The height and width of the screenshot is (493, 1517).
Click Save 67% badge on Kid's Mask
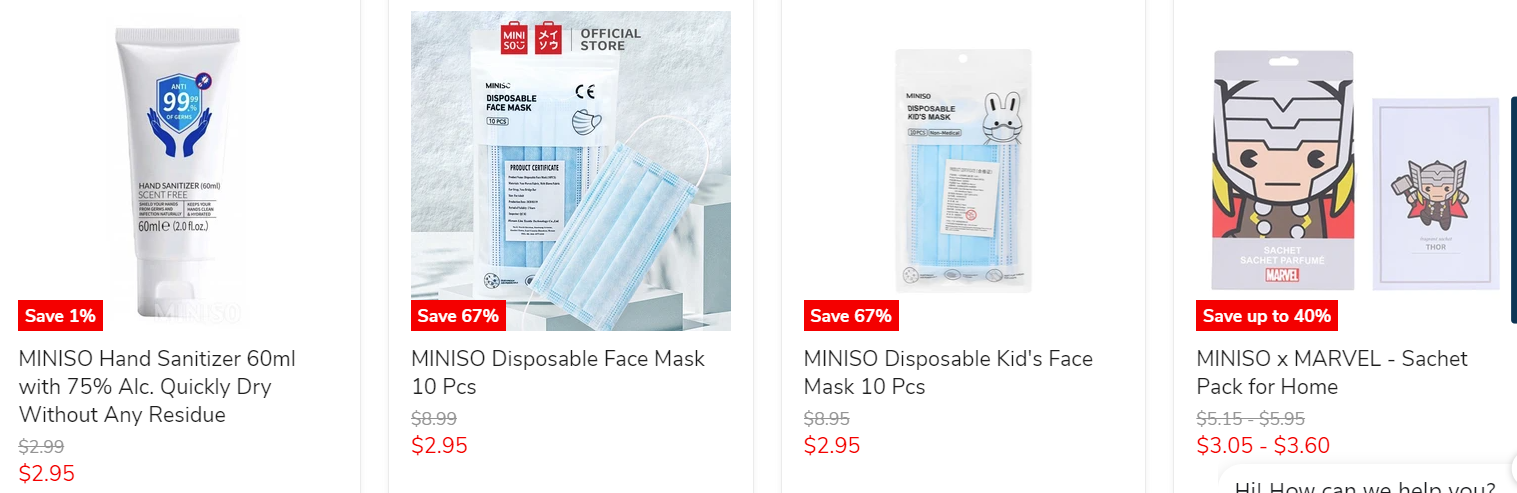(x=851, y=316)
